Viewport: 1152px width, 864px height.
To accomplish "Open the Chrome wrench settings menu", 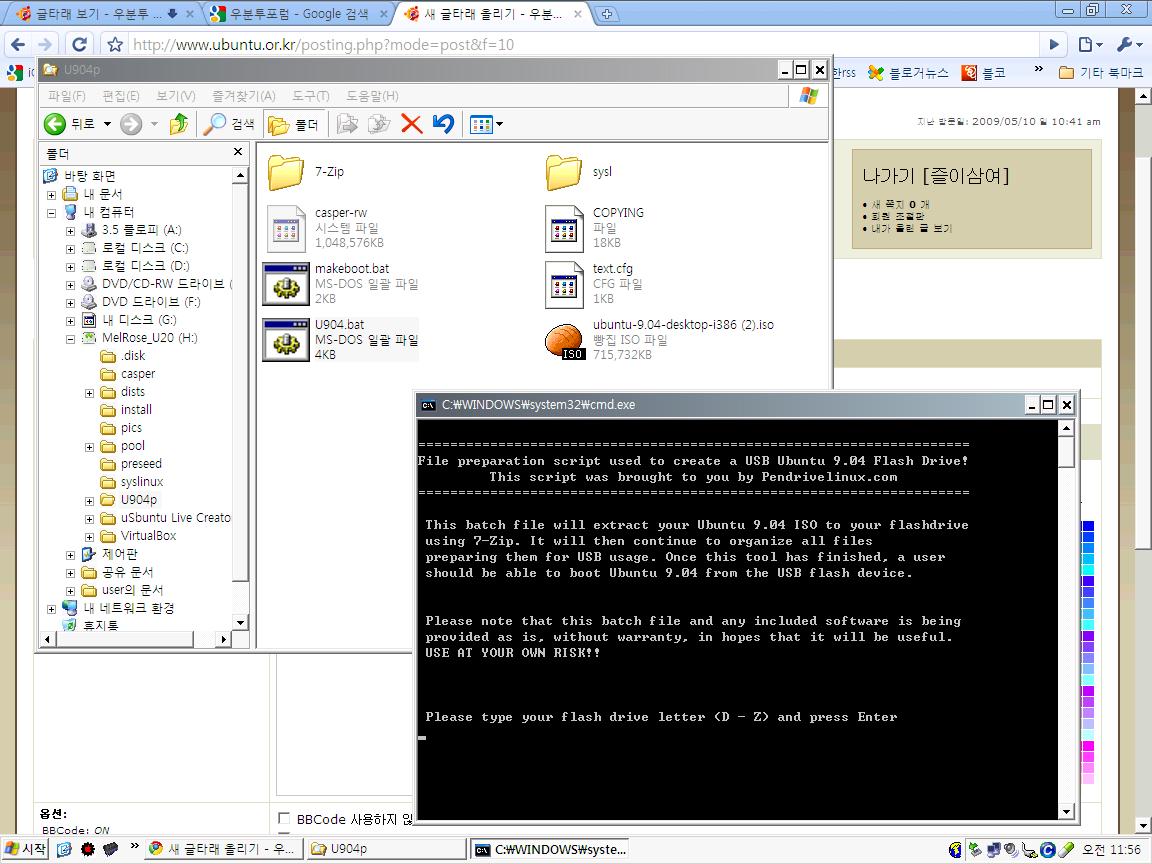I will point(1128,44).
